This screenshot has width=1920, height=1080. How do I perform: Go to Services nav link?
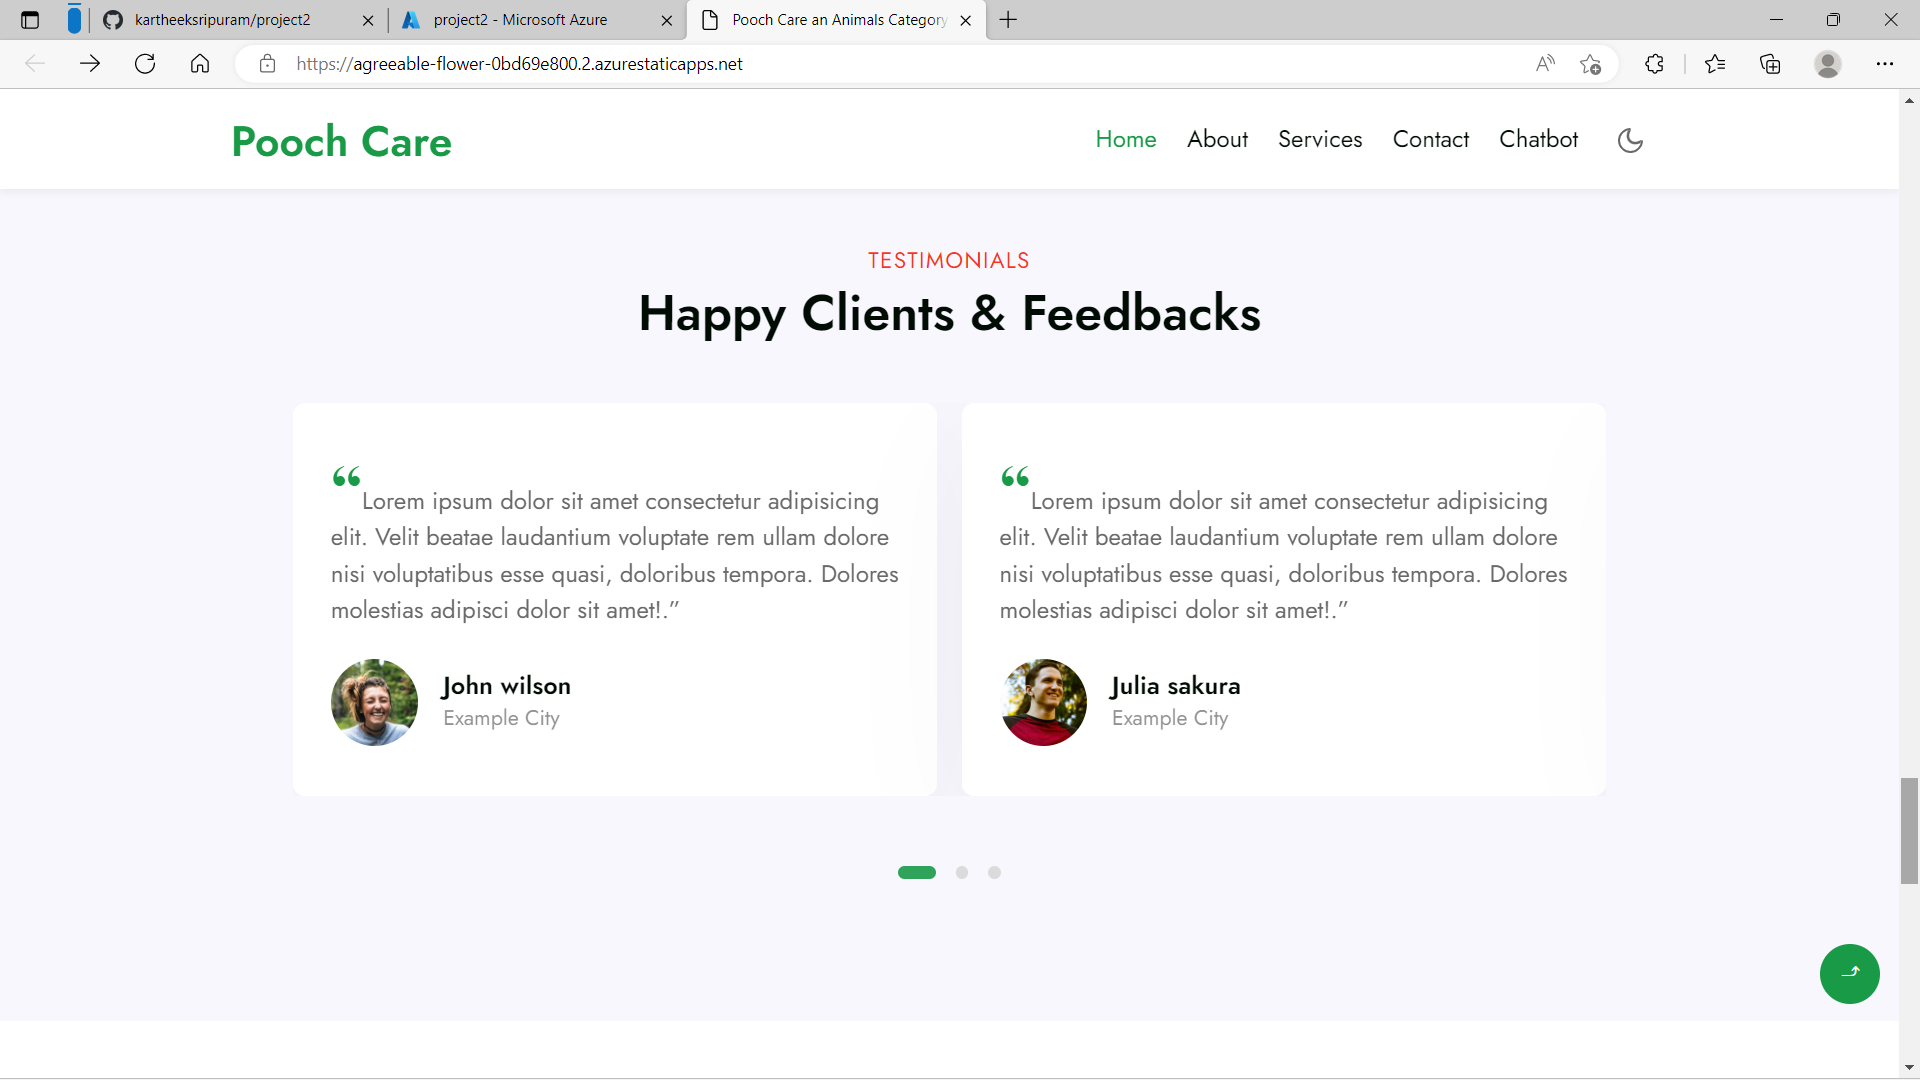click(1320, 140)
